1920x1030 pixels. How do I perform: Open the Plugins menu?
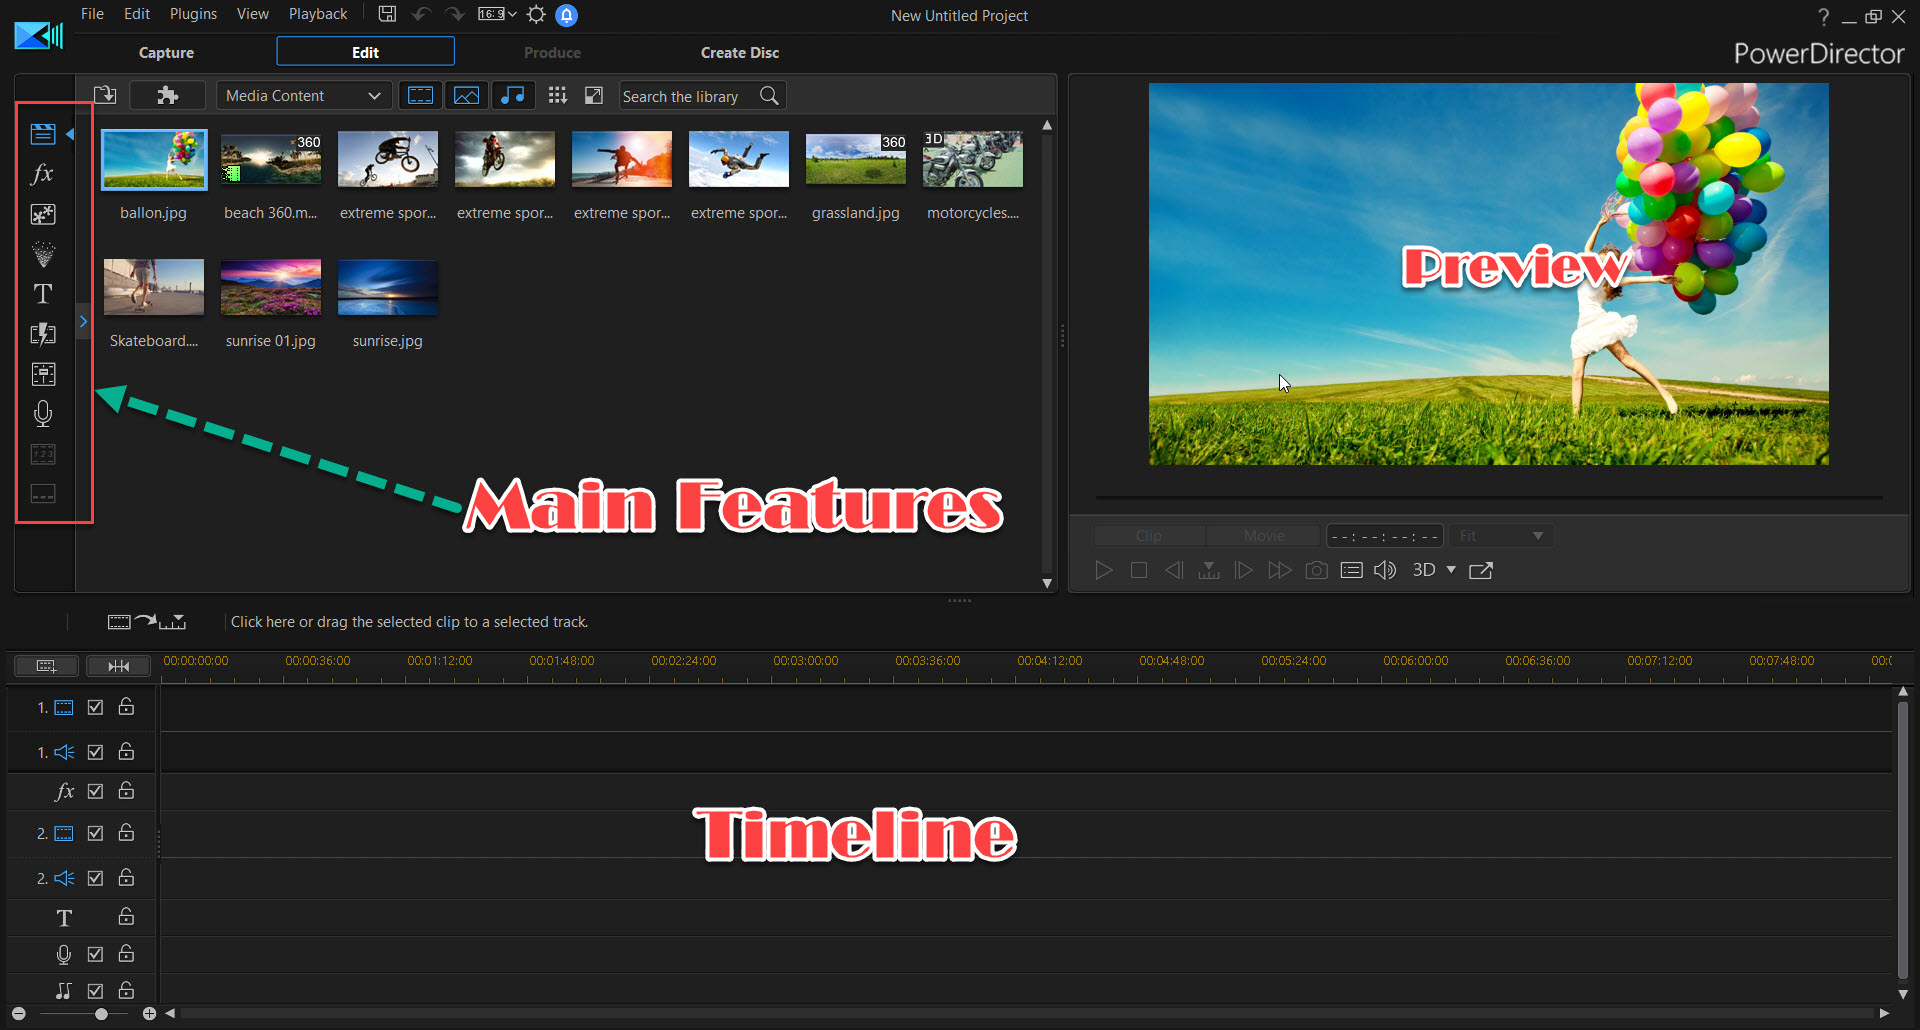point(193,14)
